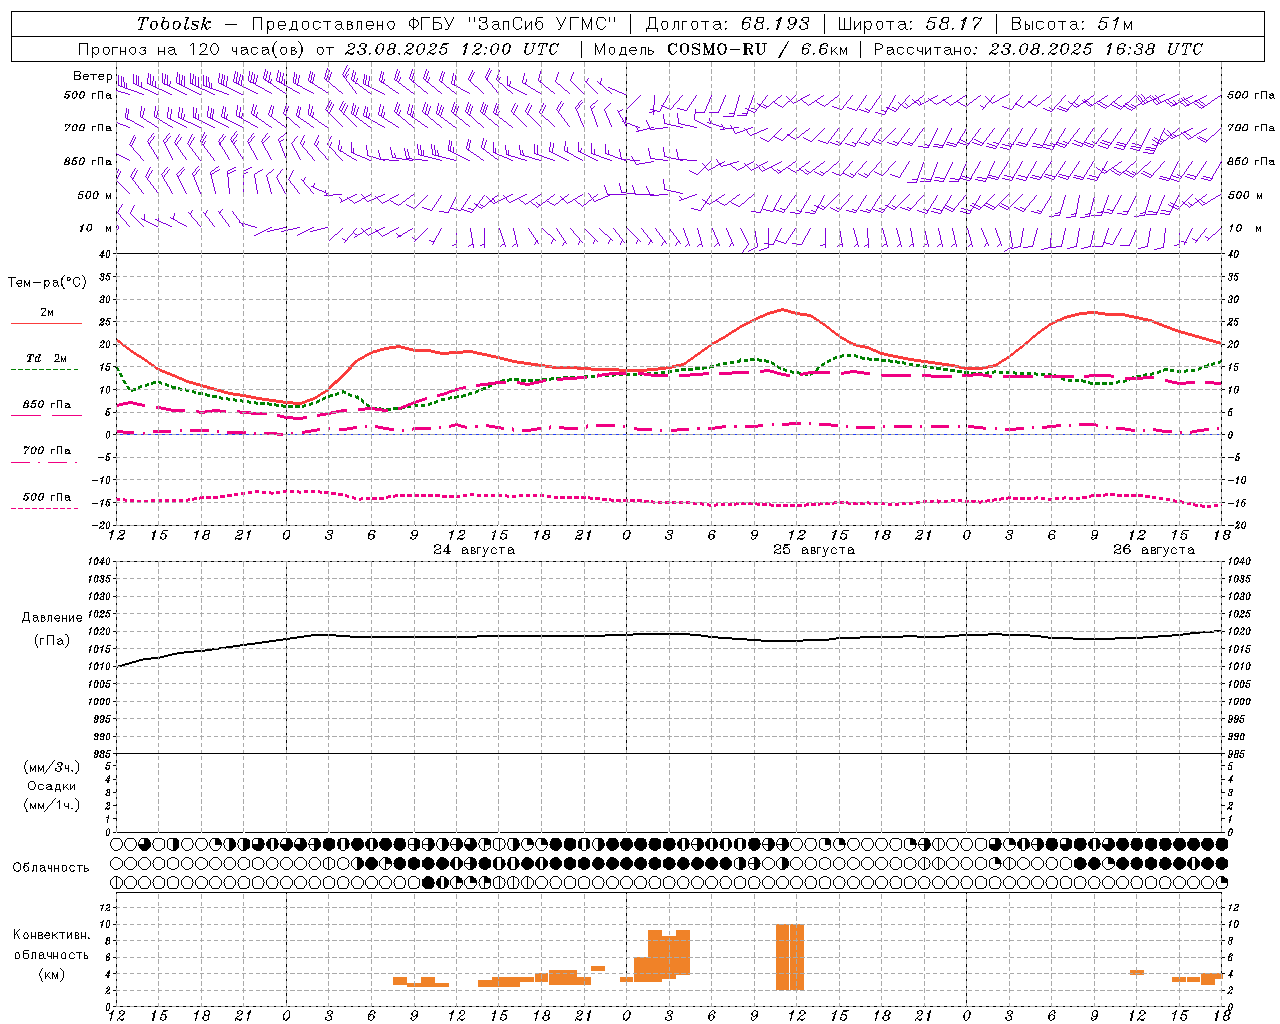Click the 'Прогноз на 120 часа(ов)' forecast text
Image resolution: width=1280 pixels, height=1024 pixels.
pyautogui.click(x=192, y=49)
